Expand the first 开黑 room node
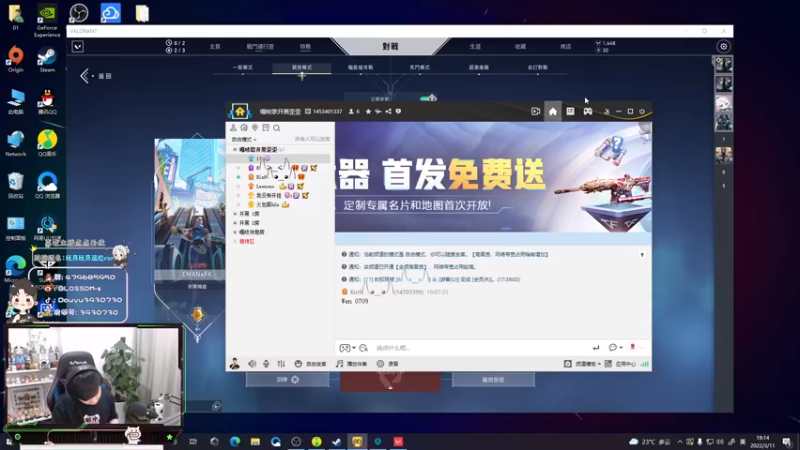 pos(235,214)
